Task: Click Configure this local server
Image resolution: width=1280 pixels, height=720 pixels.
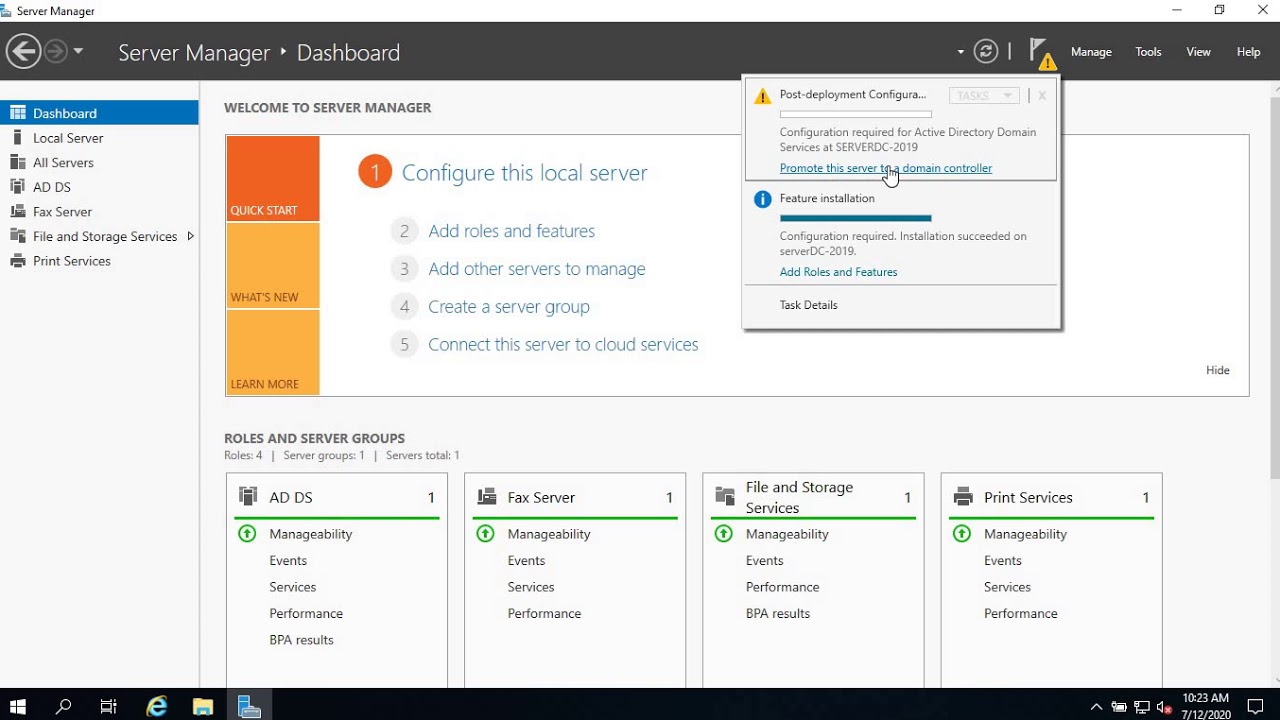Action: [x=524, y=173]
